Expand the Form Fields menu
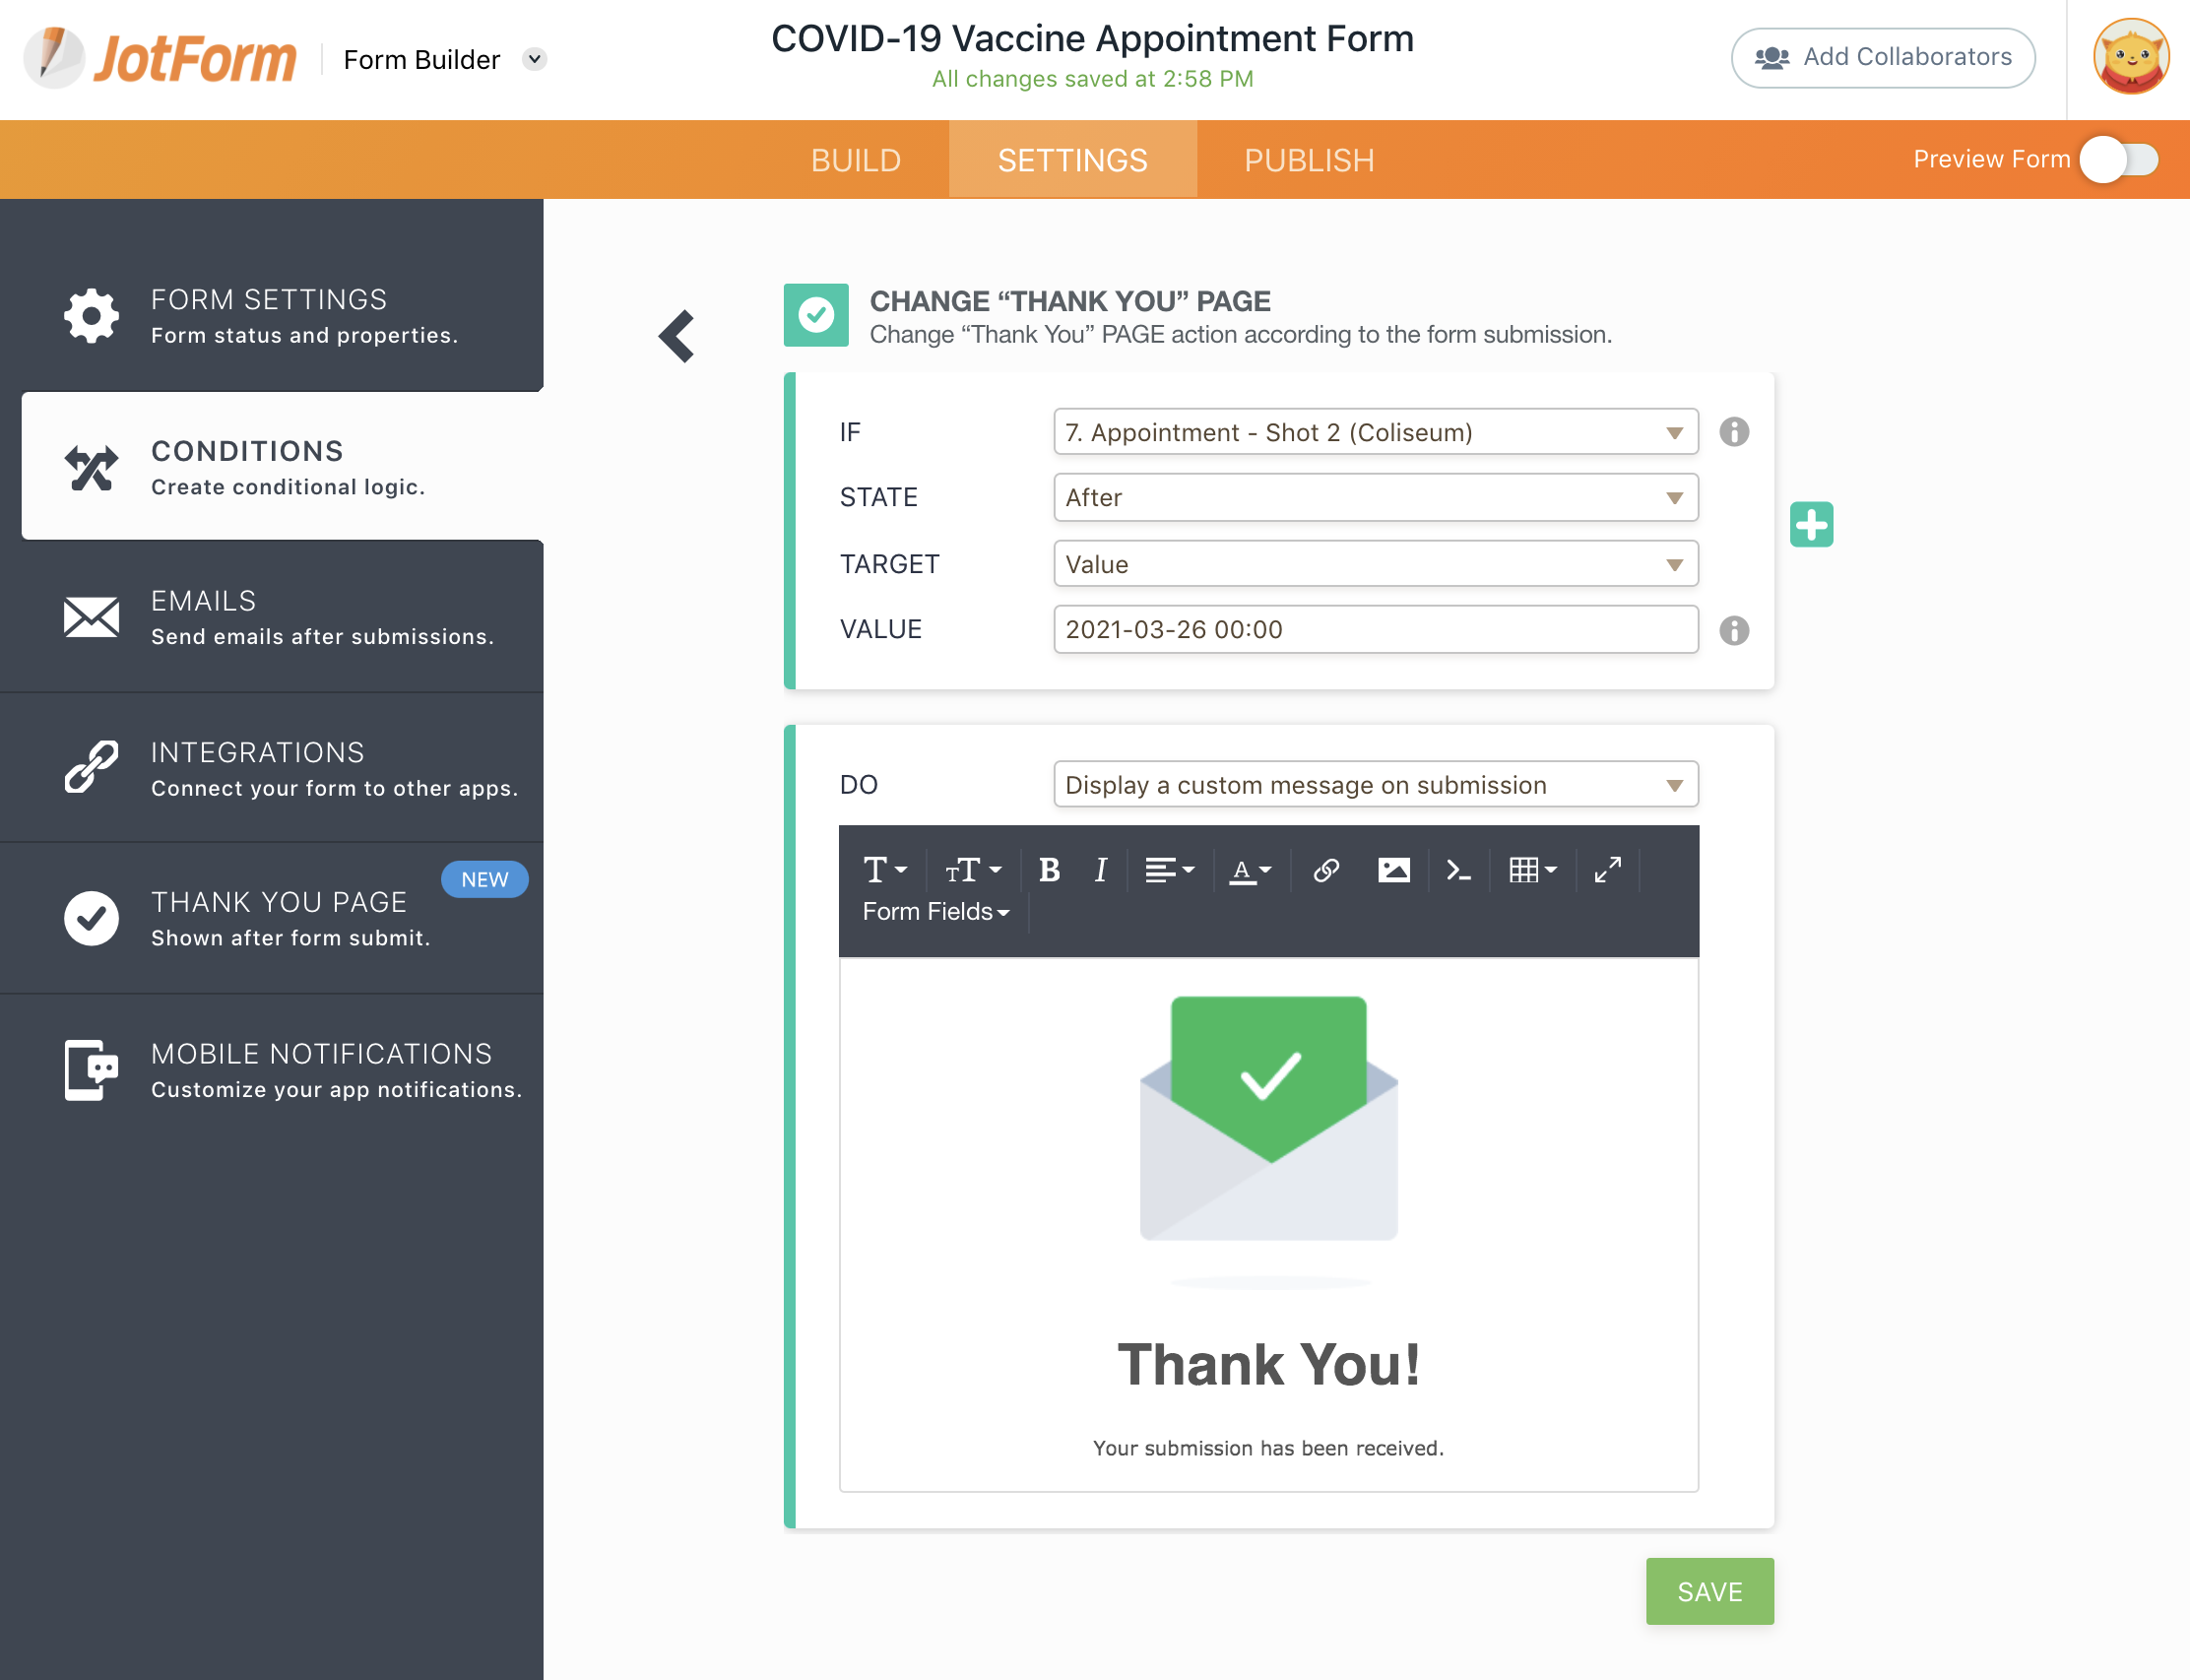Screen dimensions: 2190x1680 click(x=935, y=912)
